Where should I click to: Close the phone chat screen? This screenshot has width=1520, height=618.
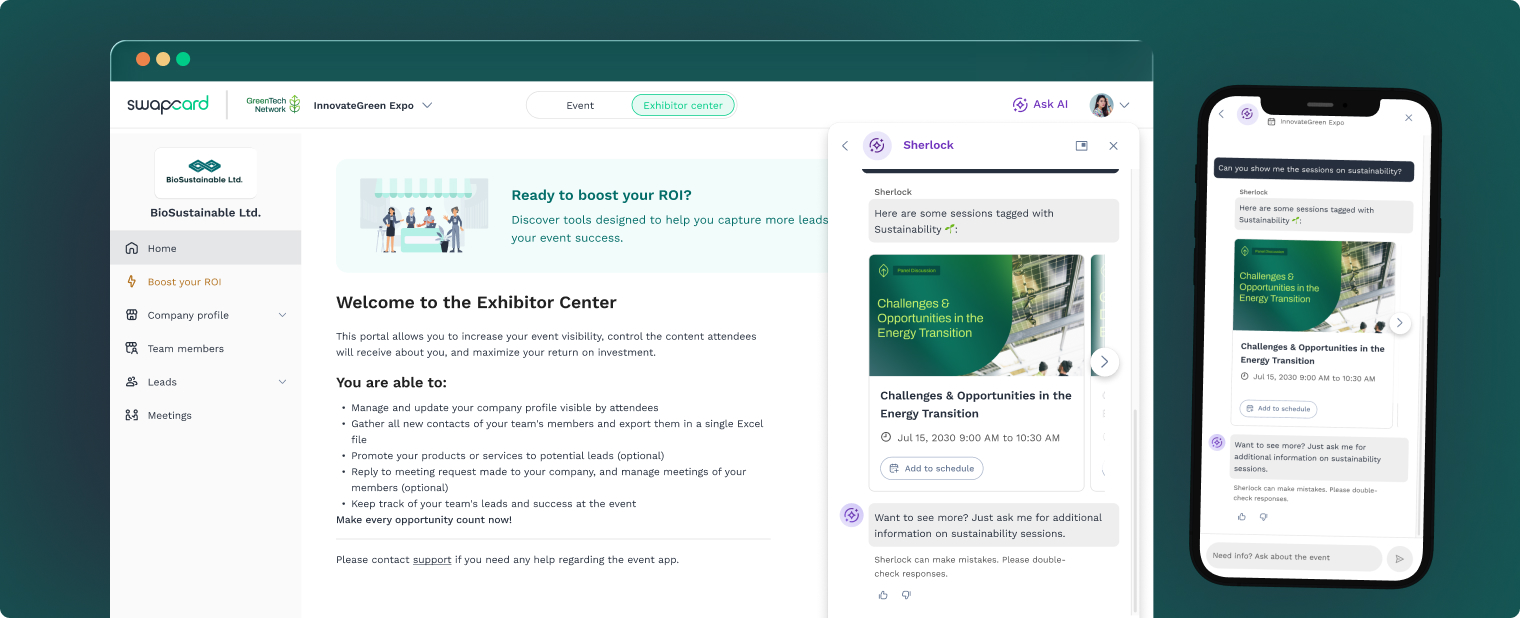click(x=1409, y=118)
